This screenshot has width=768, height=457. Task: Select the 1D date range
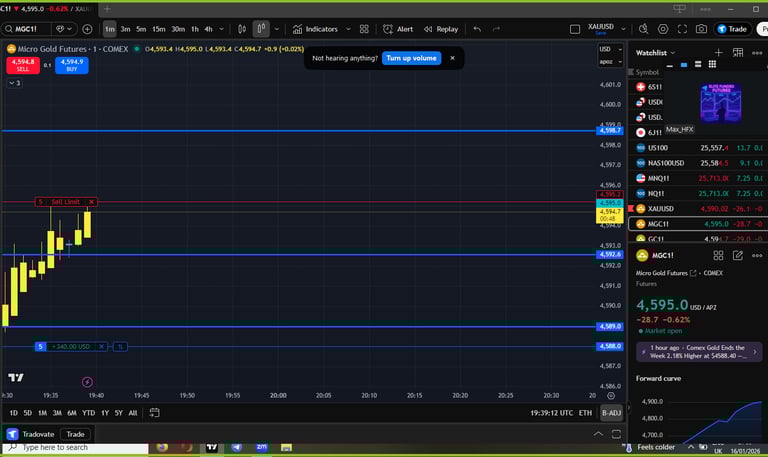pos(14,413)
